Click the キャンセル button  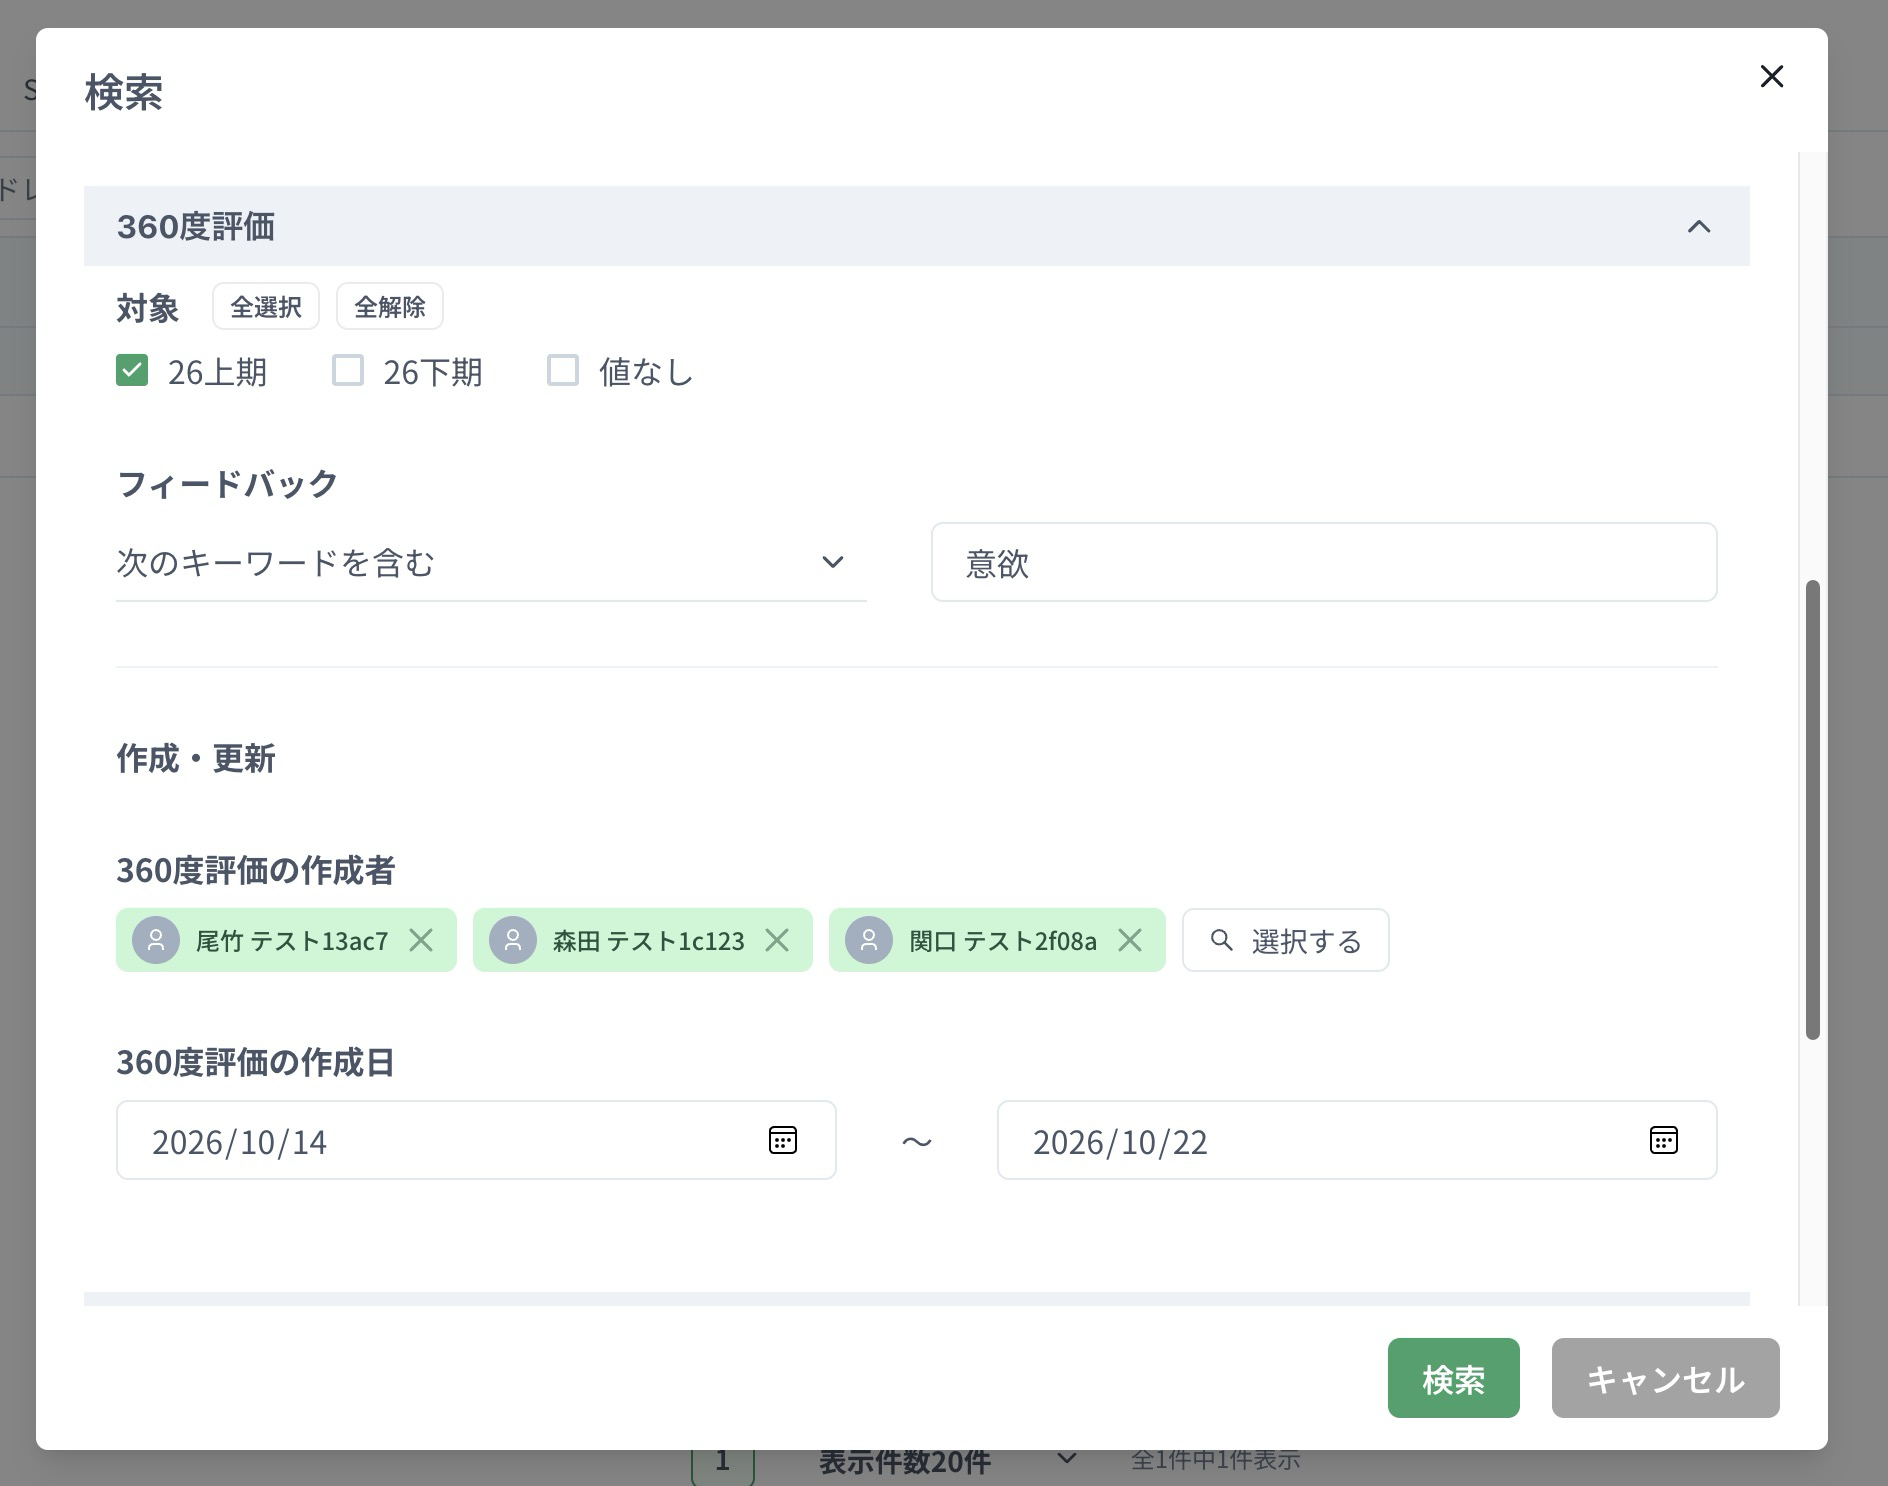[x=1666, y=1378]
